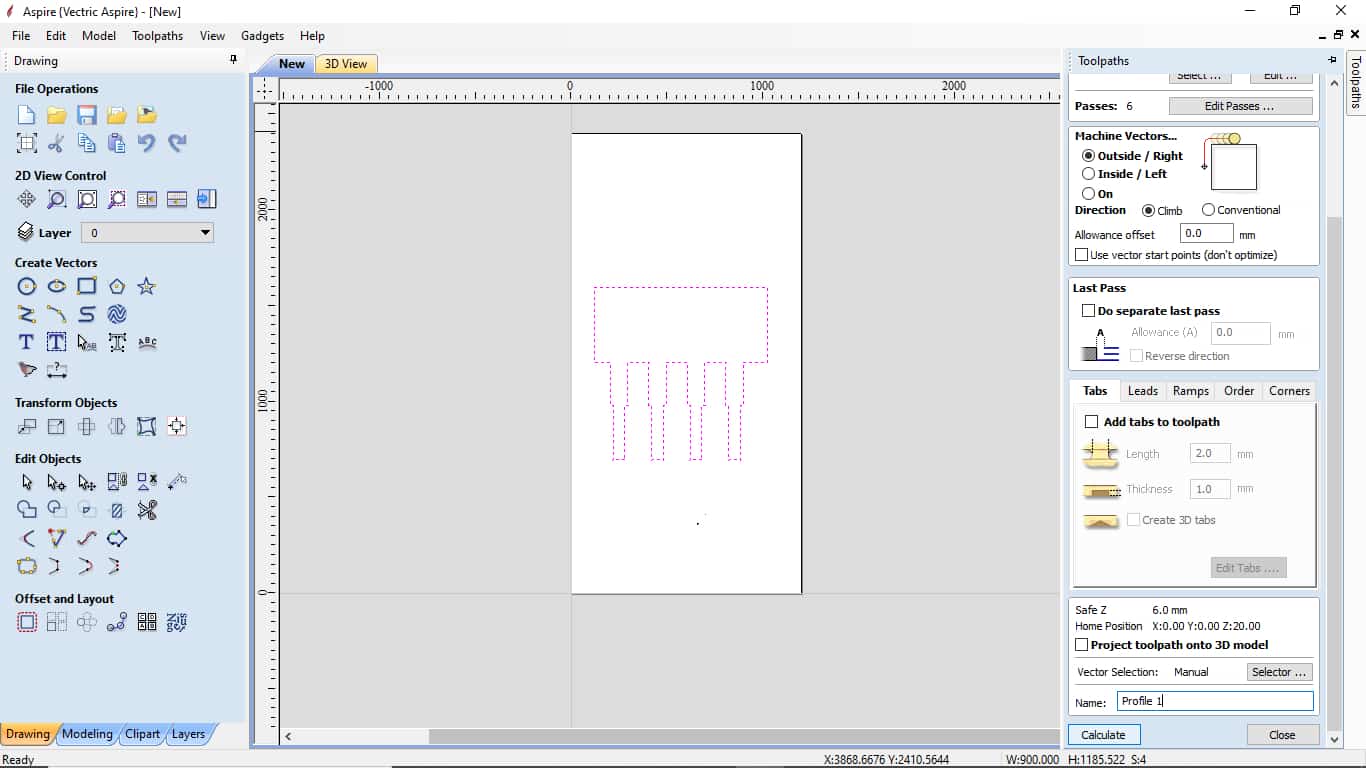The width and height of the screenshot is (1366, 768).
Task: Select Copy Along Vectors tool
Action: coord(117,623)
